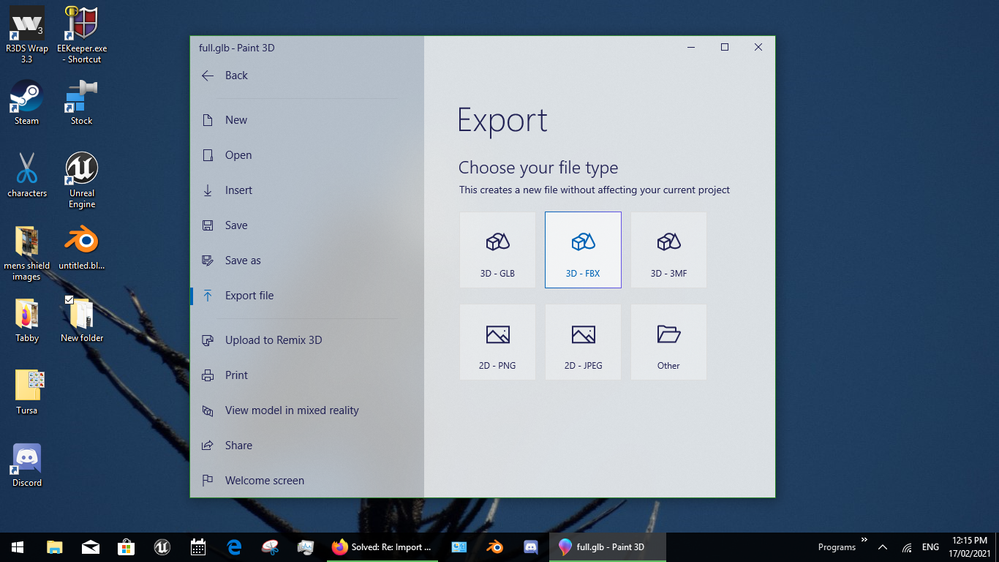
Task: Select R3DS Wrap 3.3 desktop icon
Action: [27, 35]
